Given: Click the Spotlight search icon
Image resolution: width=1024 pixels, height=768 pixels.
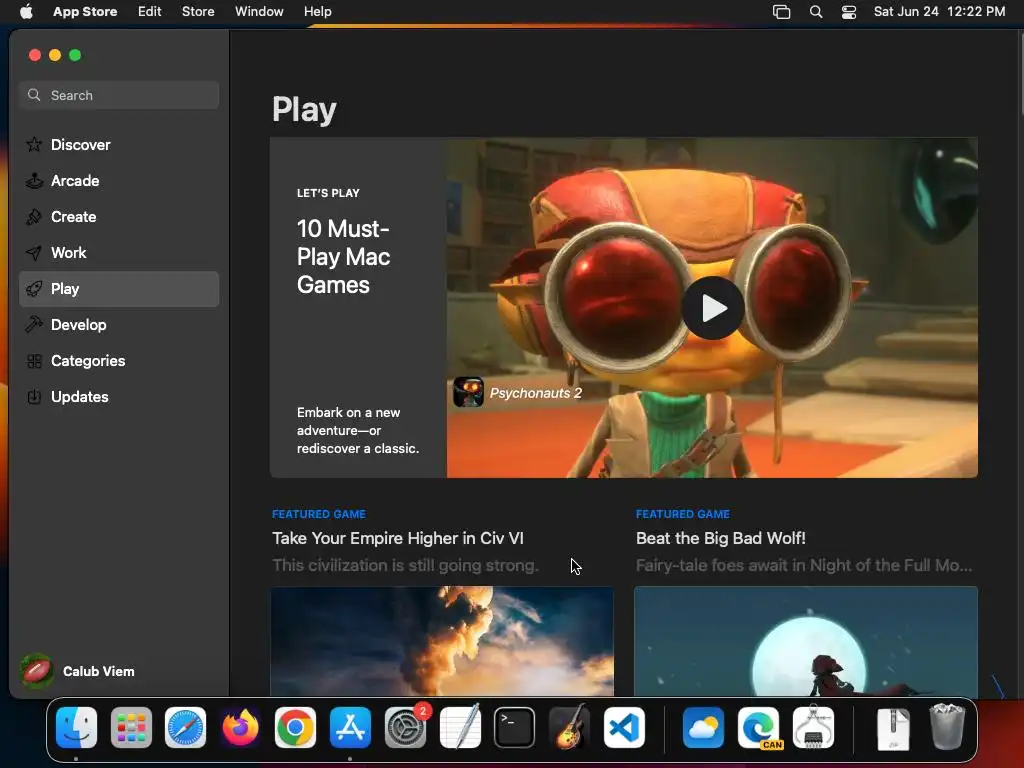Looking at the screenshot, I should click(x=816, y=12).
